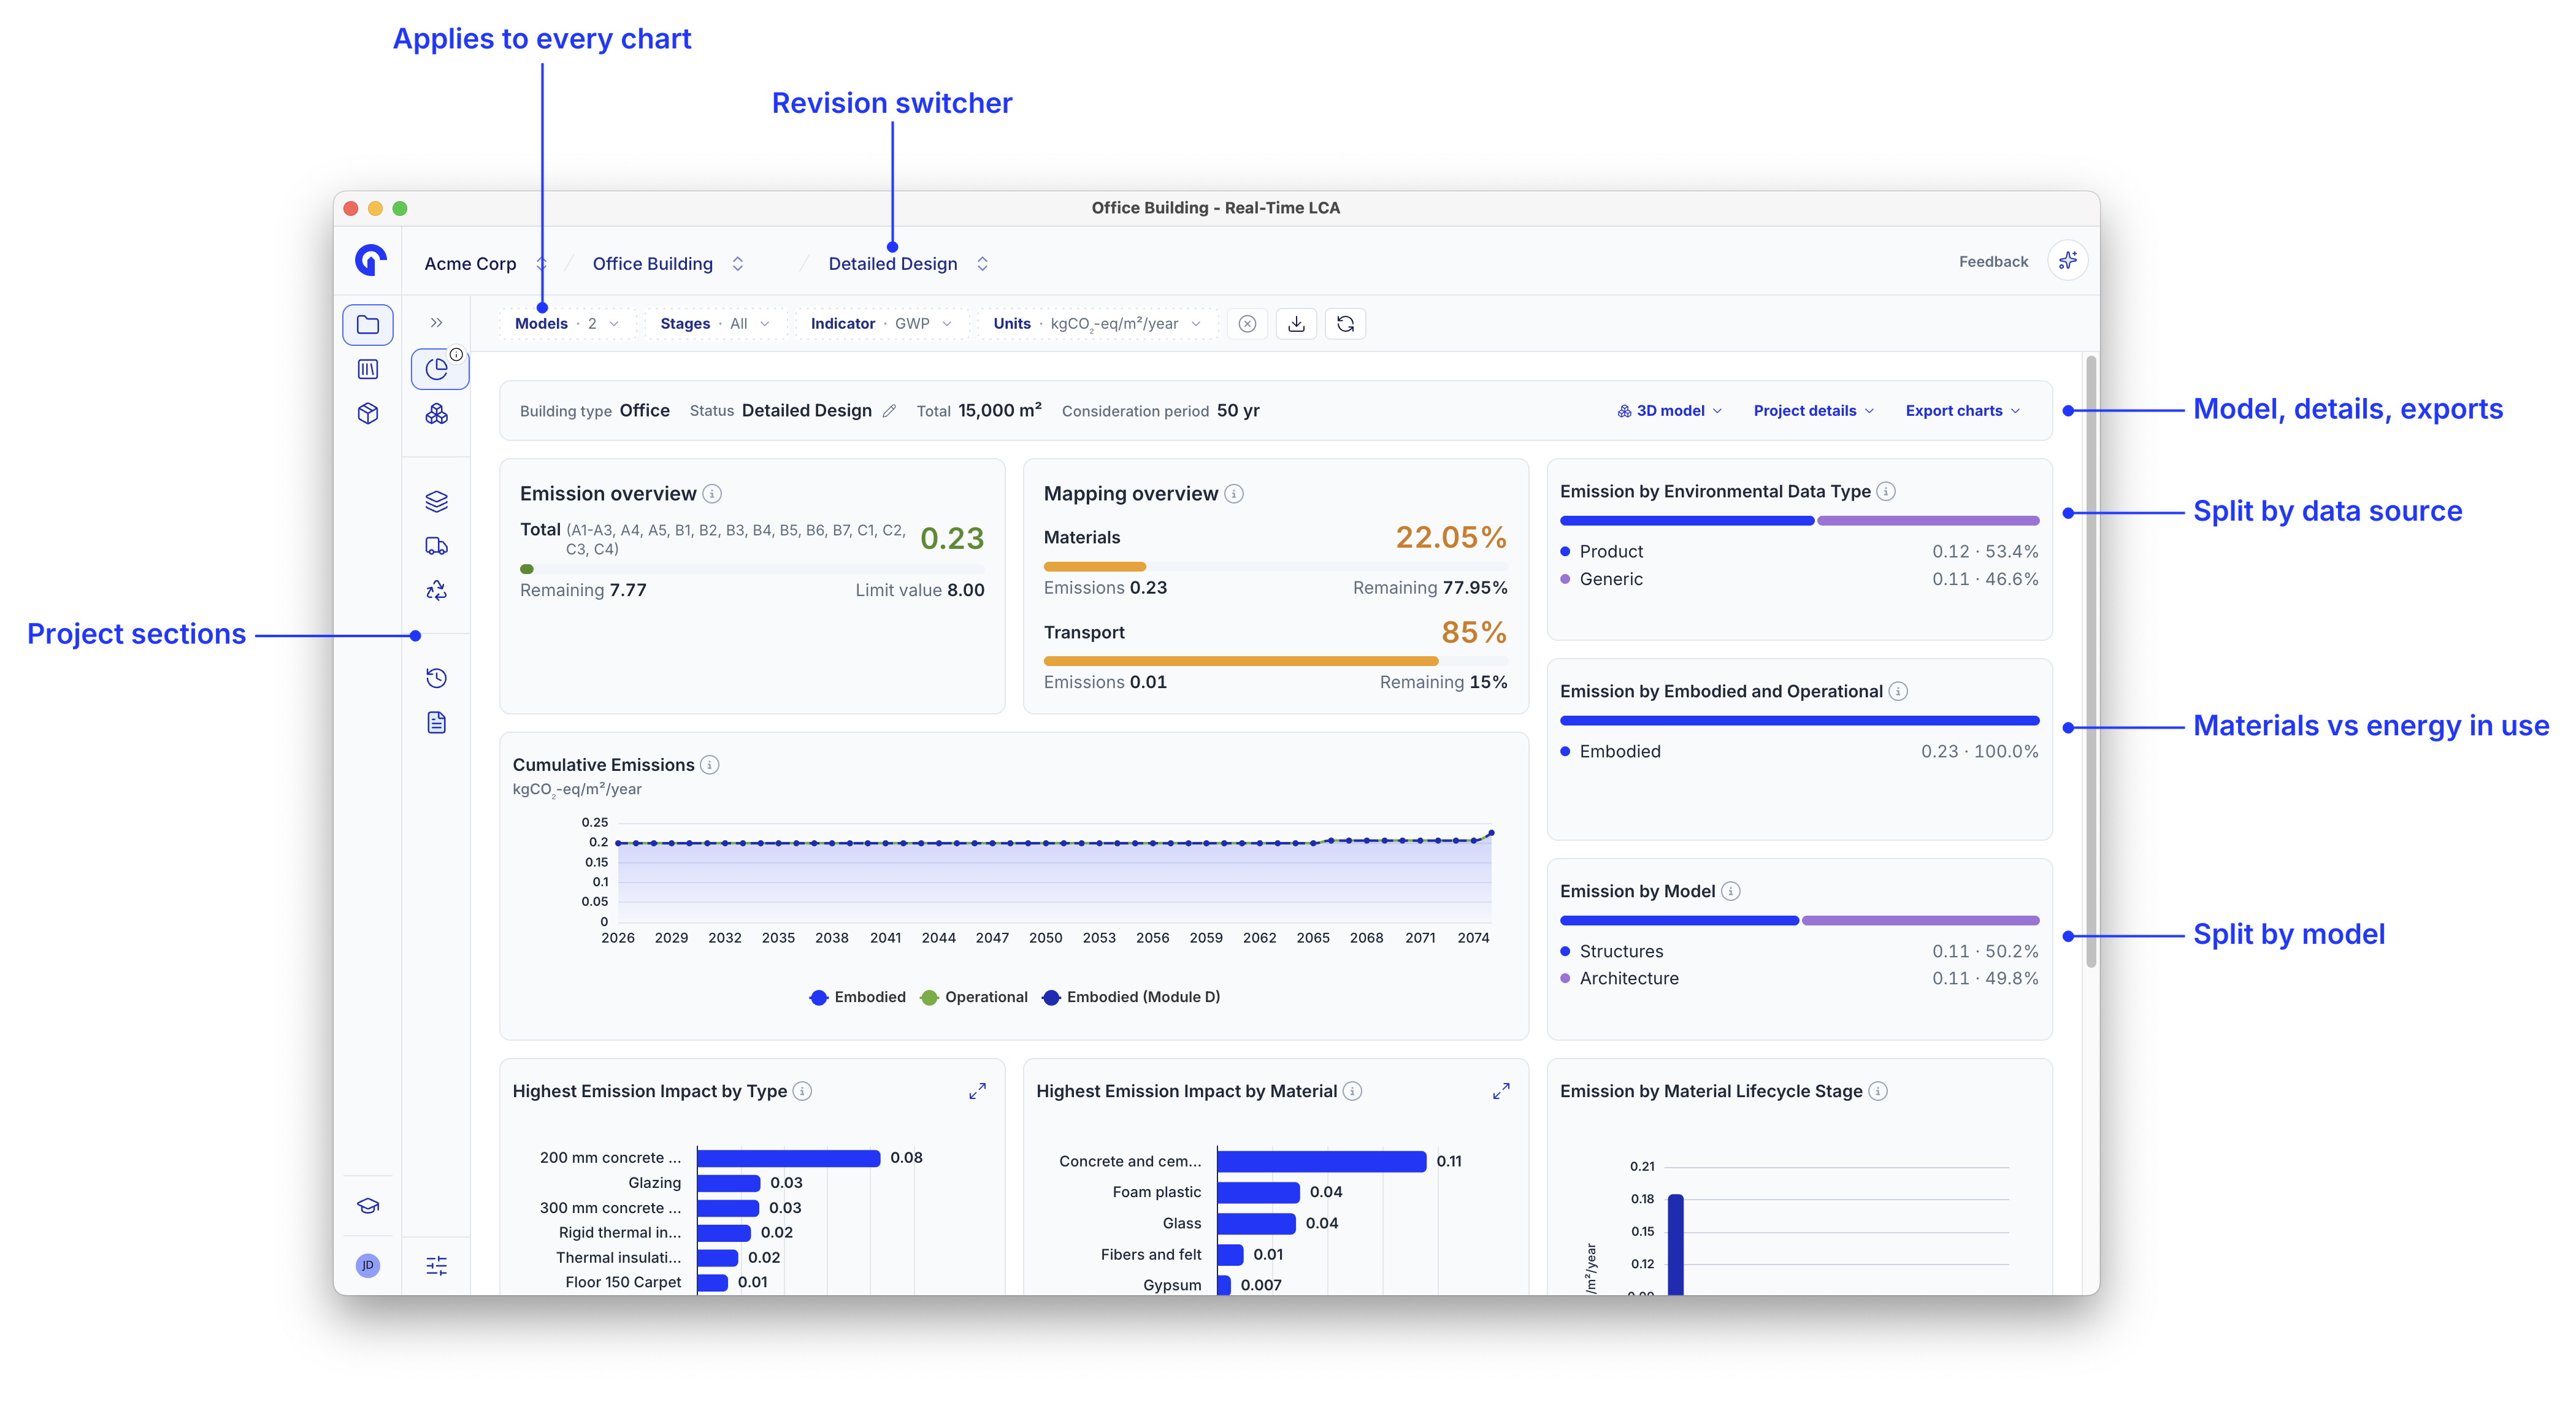This screenshot has width=2576, height=1413.
Task: Open the history clock section icon
Action: tap(437, 678)
